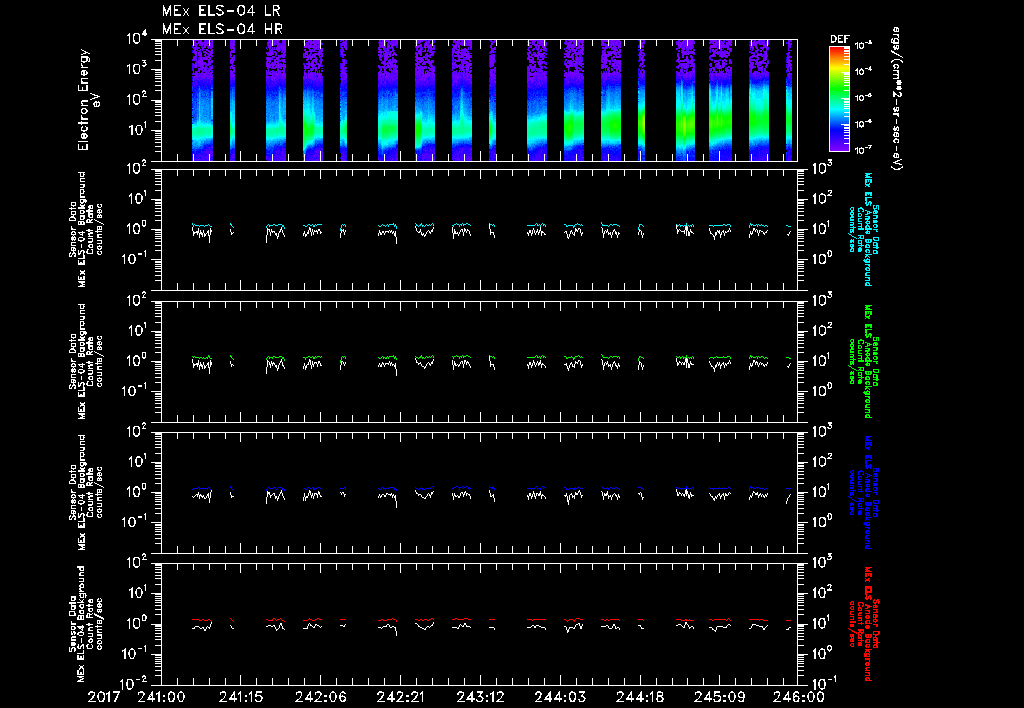Click the "241:00" time axis label
The image size is (1024, 708).
click(161, 697)
